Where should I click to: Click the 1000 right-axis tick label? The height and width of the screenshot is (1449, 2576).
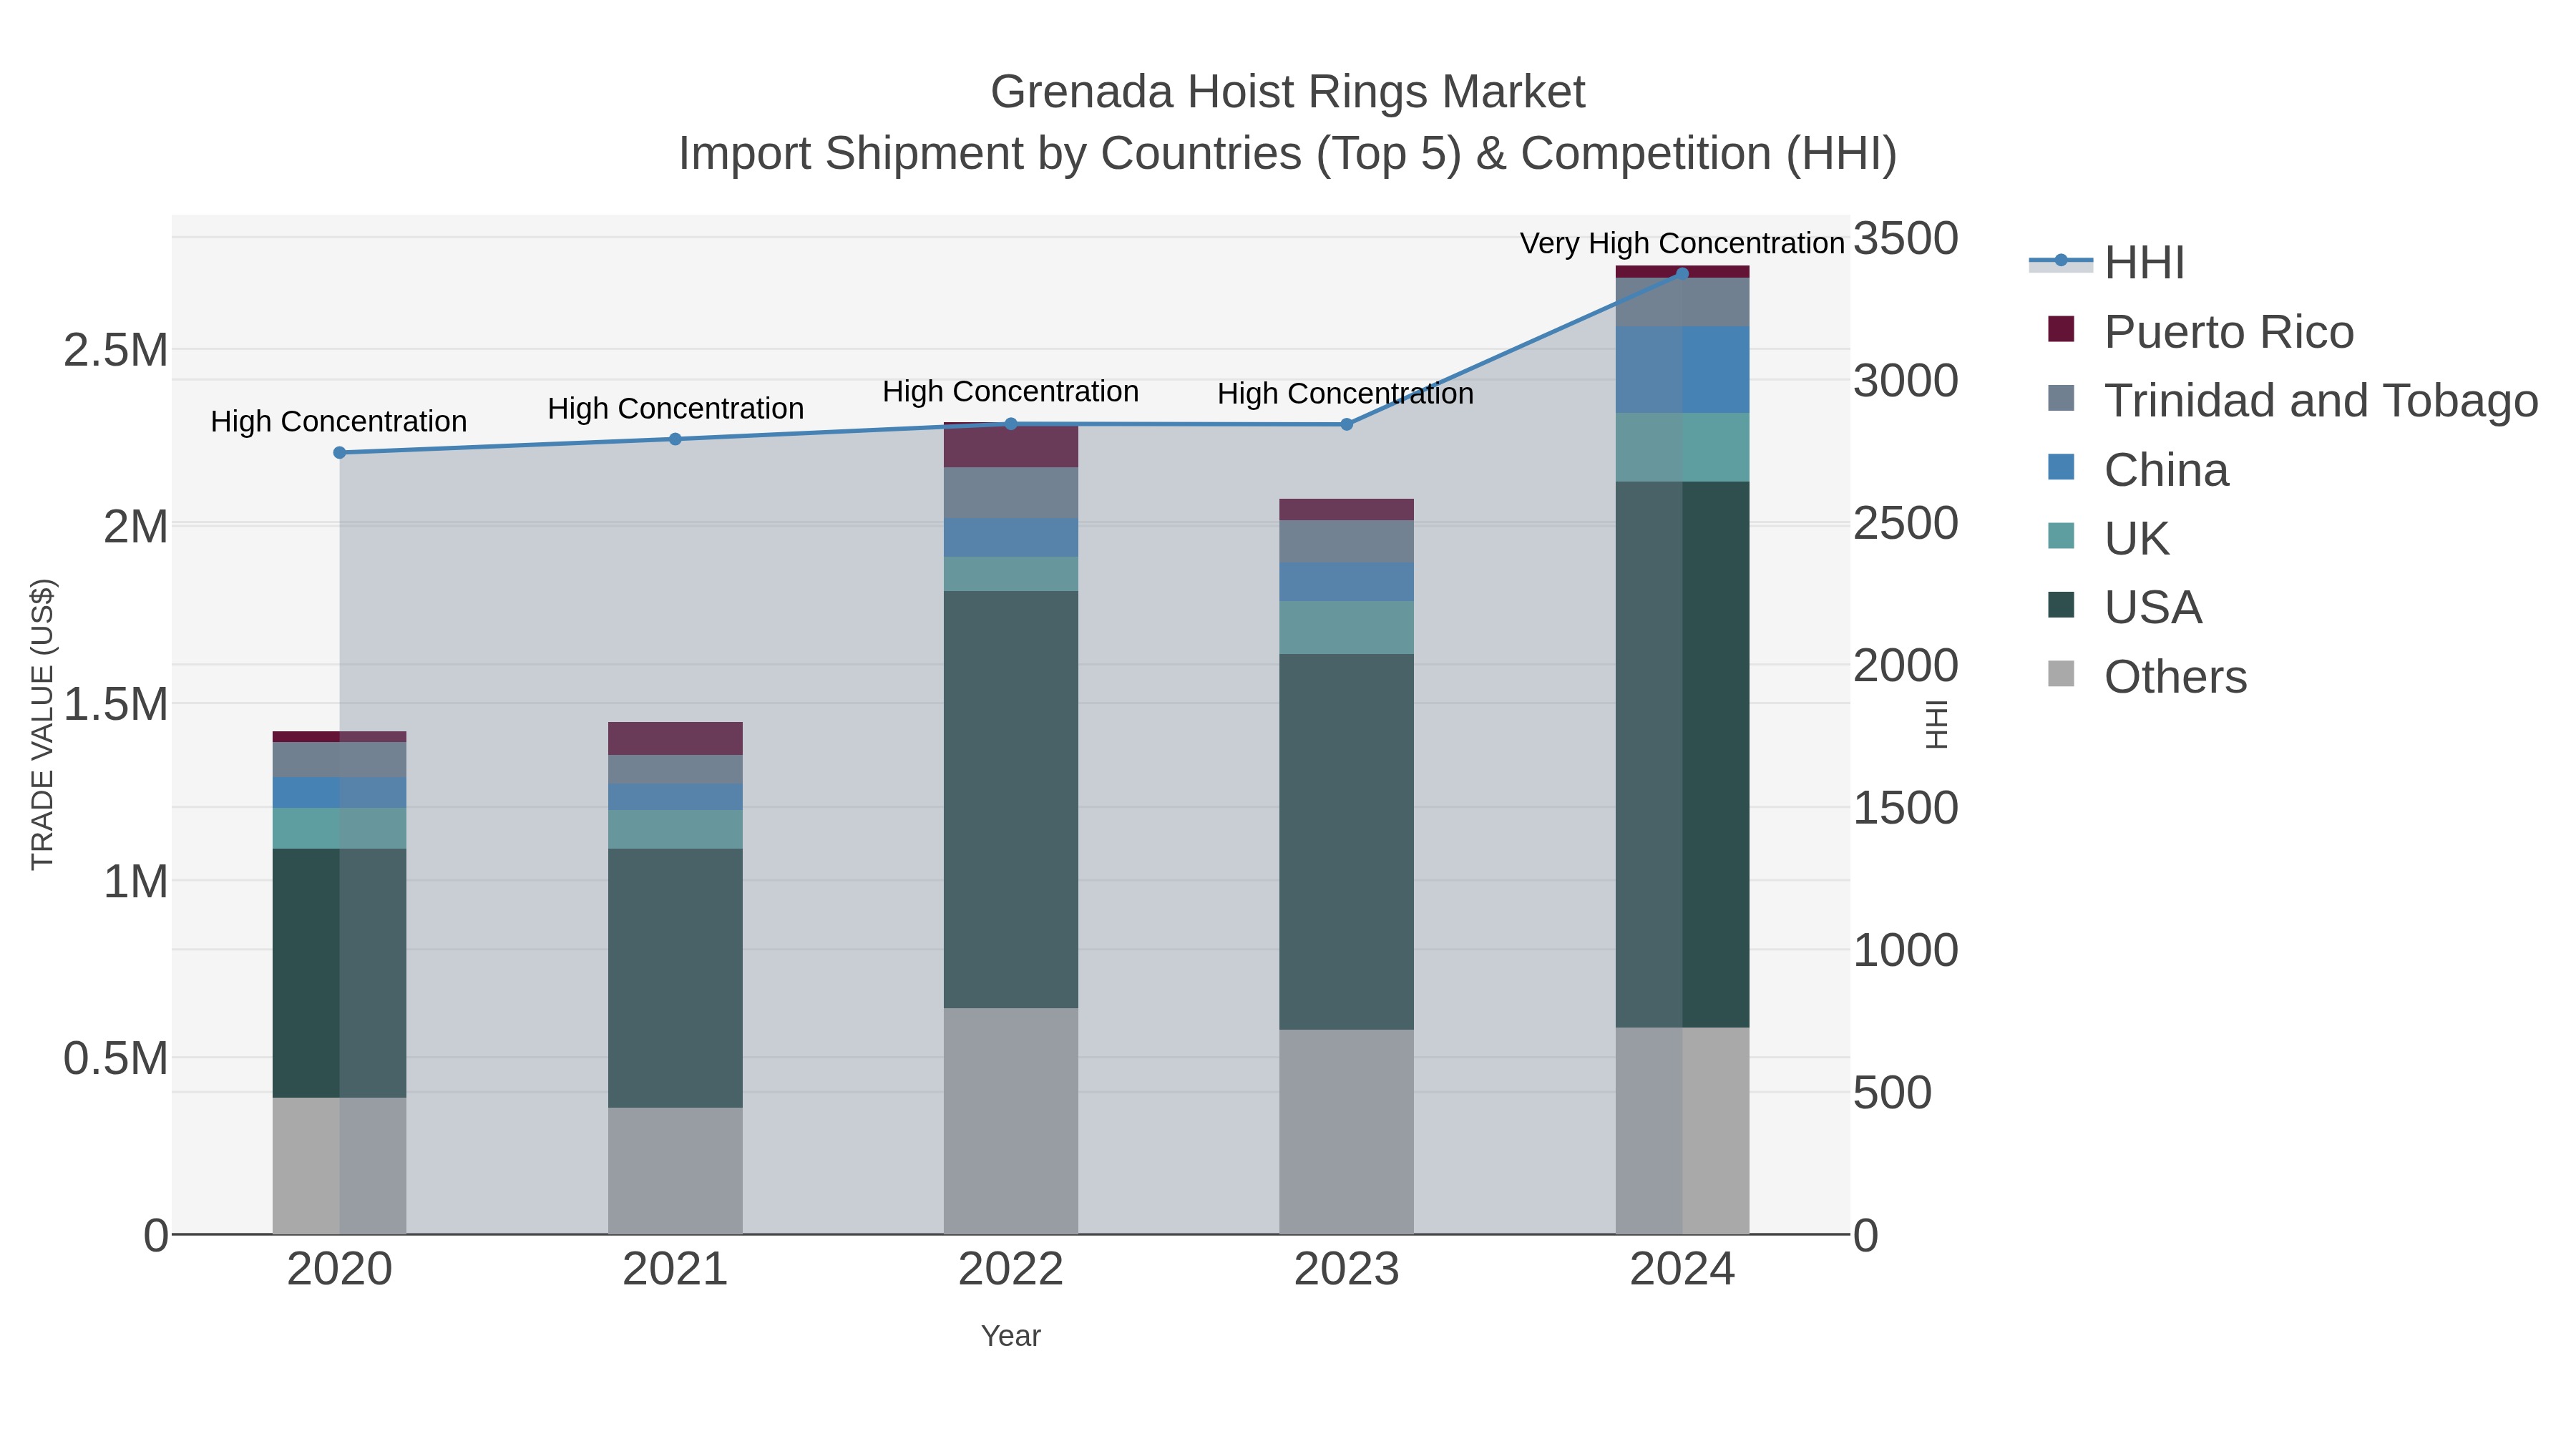click(x=1906, y=950)
